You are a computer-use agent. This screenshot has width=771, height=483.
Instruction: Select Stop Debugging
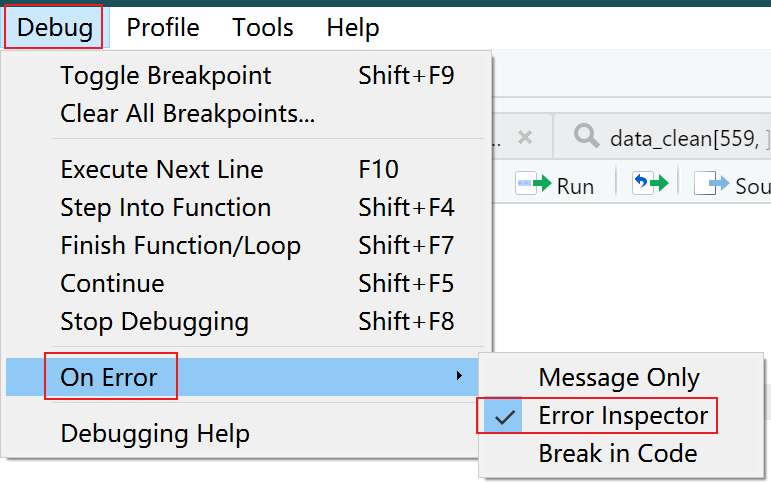(155, 322)
